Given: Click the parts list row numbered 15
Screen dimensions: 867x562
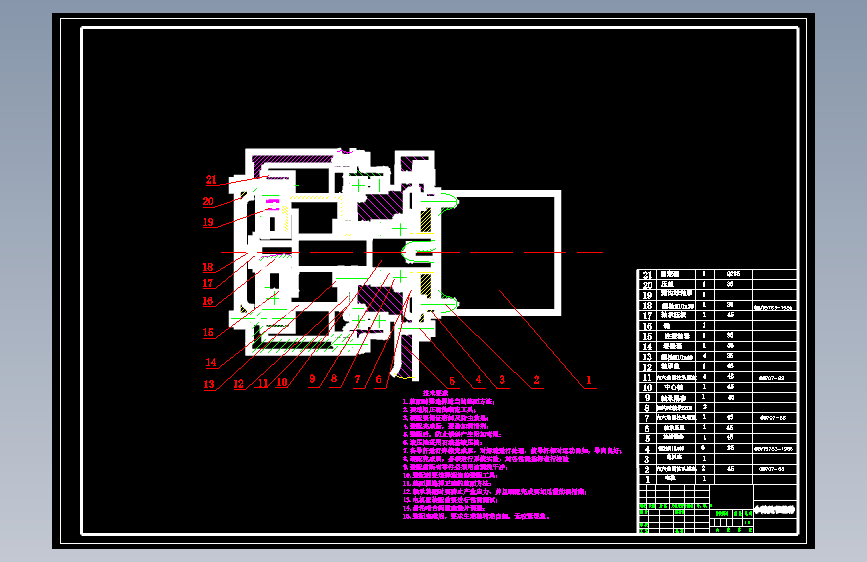Looking at the screenshot, I should (x=717, y=336).
